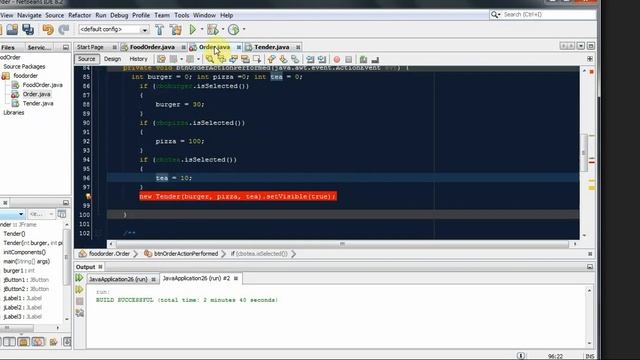Click the Shift Line Left icon in editor toolbar
Image resolution: width=640 pixels, height=360 pixels.
click(310, 59)
